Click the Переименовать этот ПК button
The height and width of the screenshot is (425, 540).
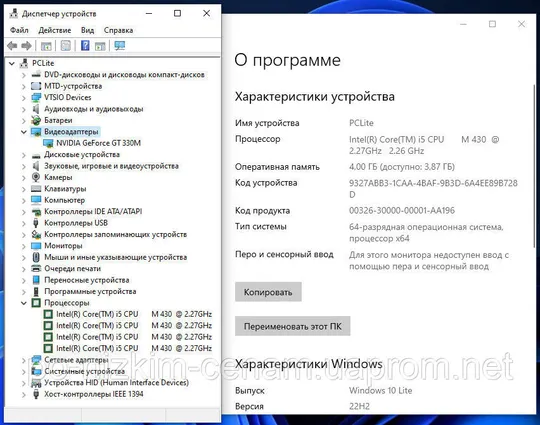pos(293,326)
